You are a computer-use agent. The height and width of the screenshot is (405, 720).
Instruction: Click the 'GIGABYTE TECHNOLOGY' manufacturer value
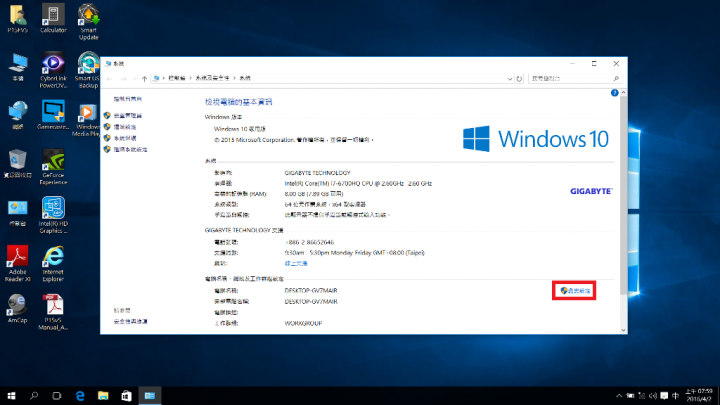[x=317, y=173]
